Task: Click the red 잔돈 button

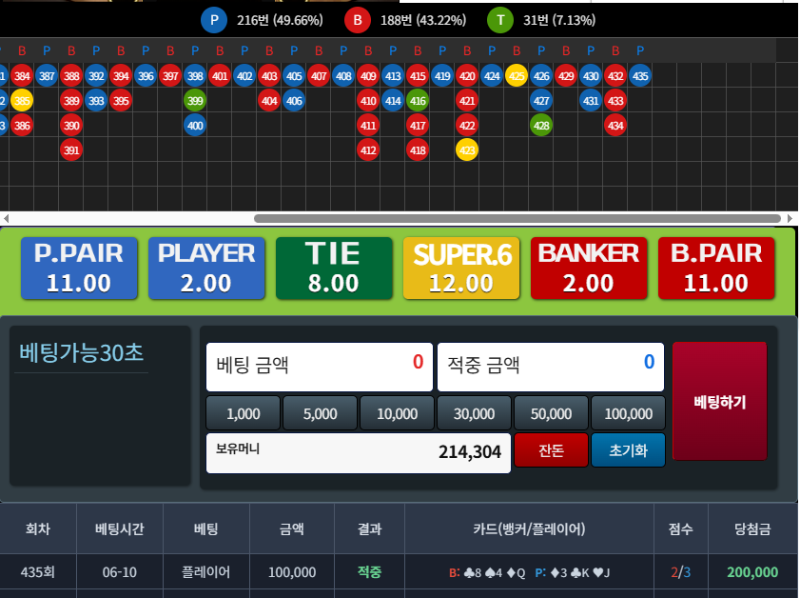Action: [x=551, y=450]
